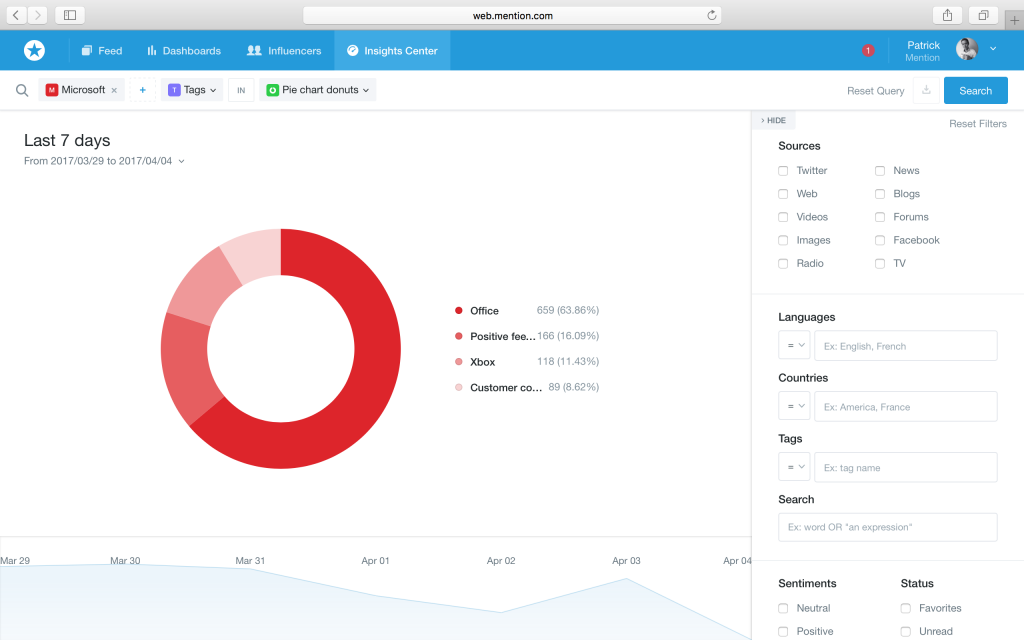Viewport: 1024px width, 640px height.
Task: Enable the Radio source checkbox
Action: tap(783, 263)
